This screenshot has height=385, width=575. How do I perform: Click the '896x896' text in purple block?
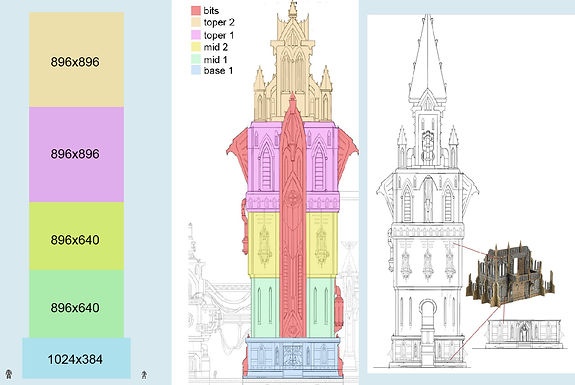[x=75, y=154]
